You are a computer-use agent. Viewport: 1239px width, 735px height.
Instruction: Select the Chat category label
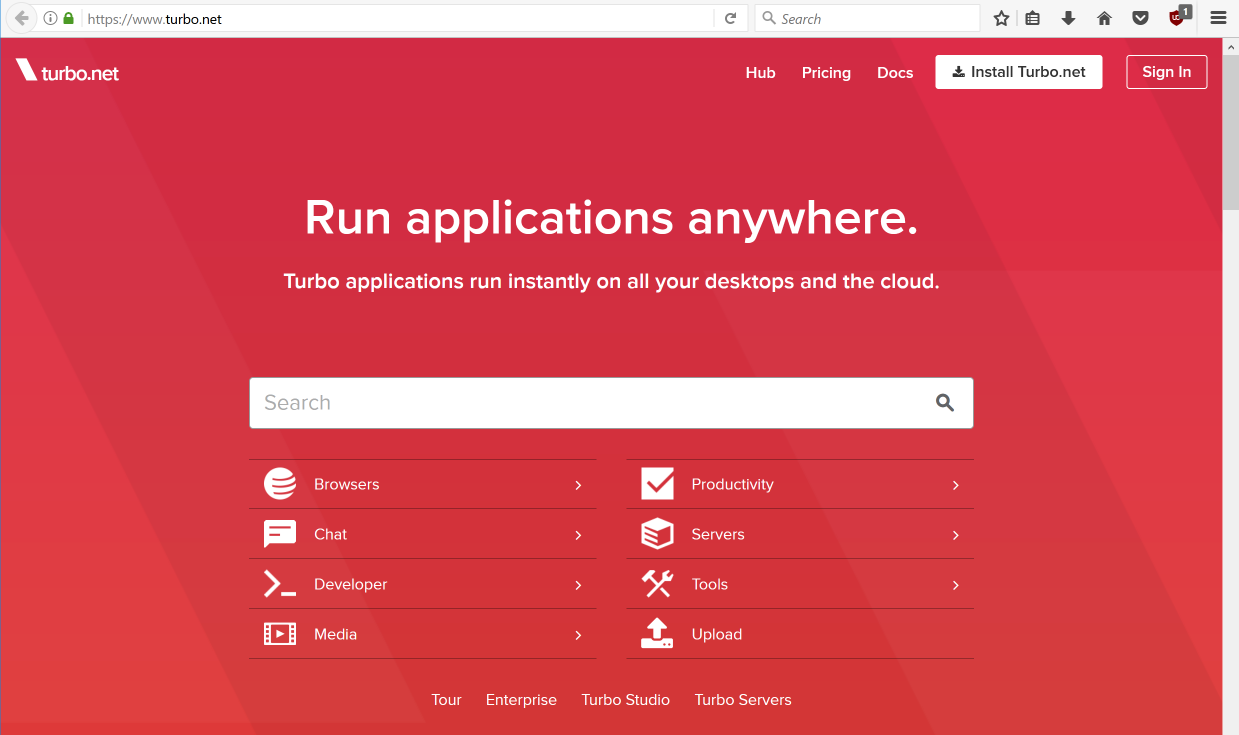[330, 534]
